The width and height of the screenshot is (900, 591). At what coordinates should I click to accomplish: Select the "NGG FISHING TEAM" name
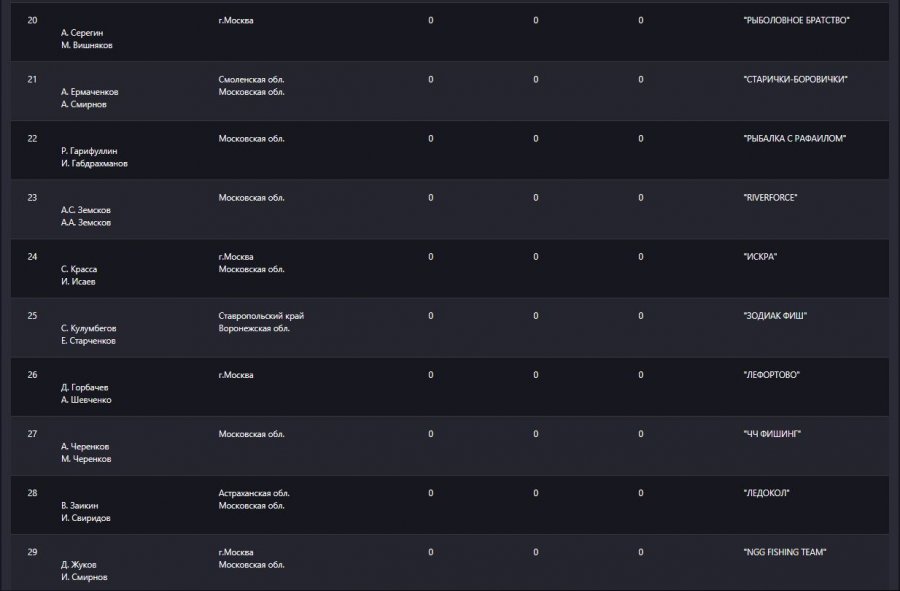click(785, 552)
